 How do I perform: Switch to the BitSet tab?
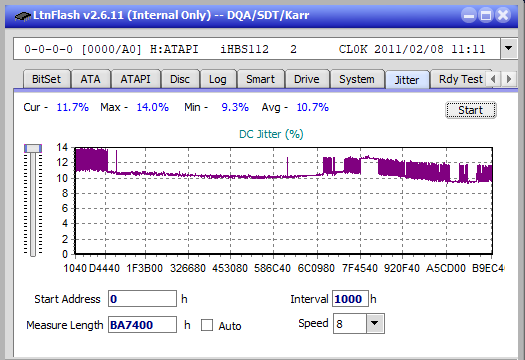pyautogui.click(x=46, y=79)
